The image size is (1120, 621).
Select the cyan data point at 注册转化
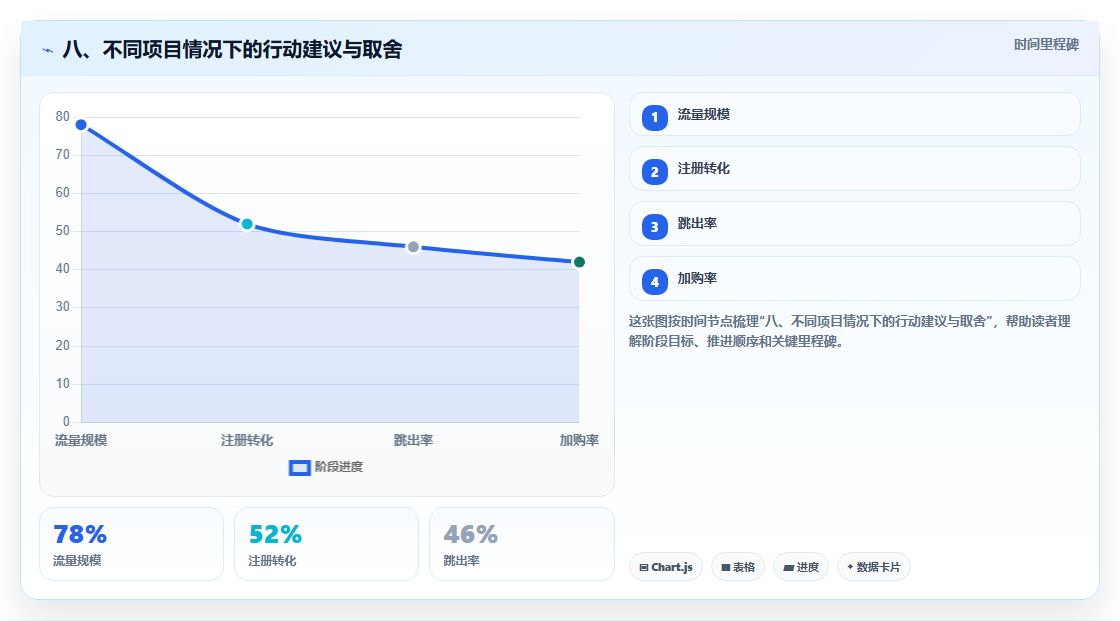[x=247, y=224]
